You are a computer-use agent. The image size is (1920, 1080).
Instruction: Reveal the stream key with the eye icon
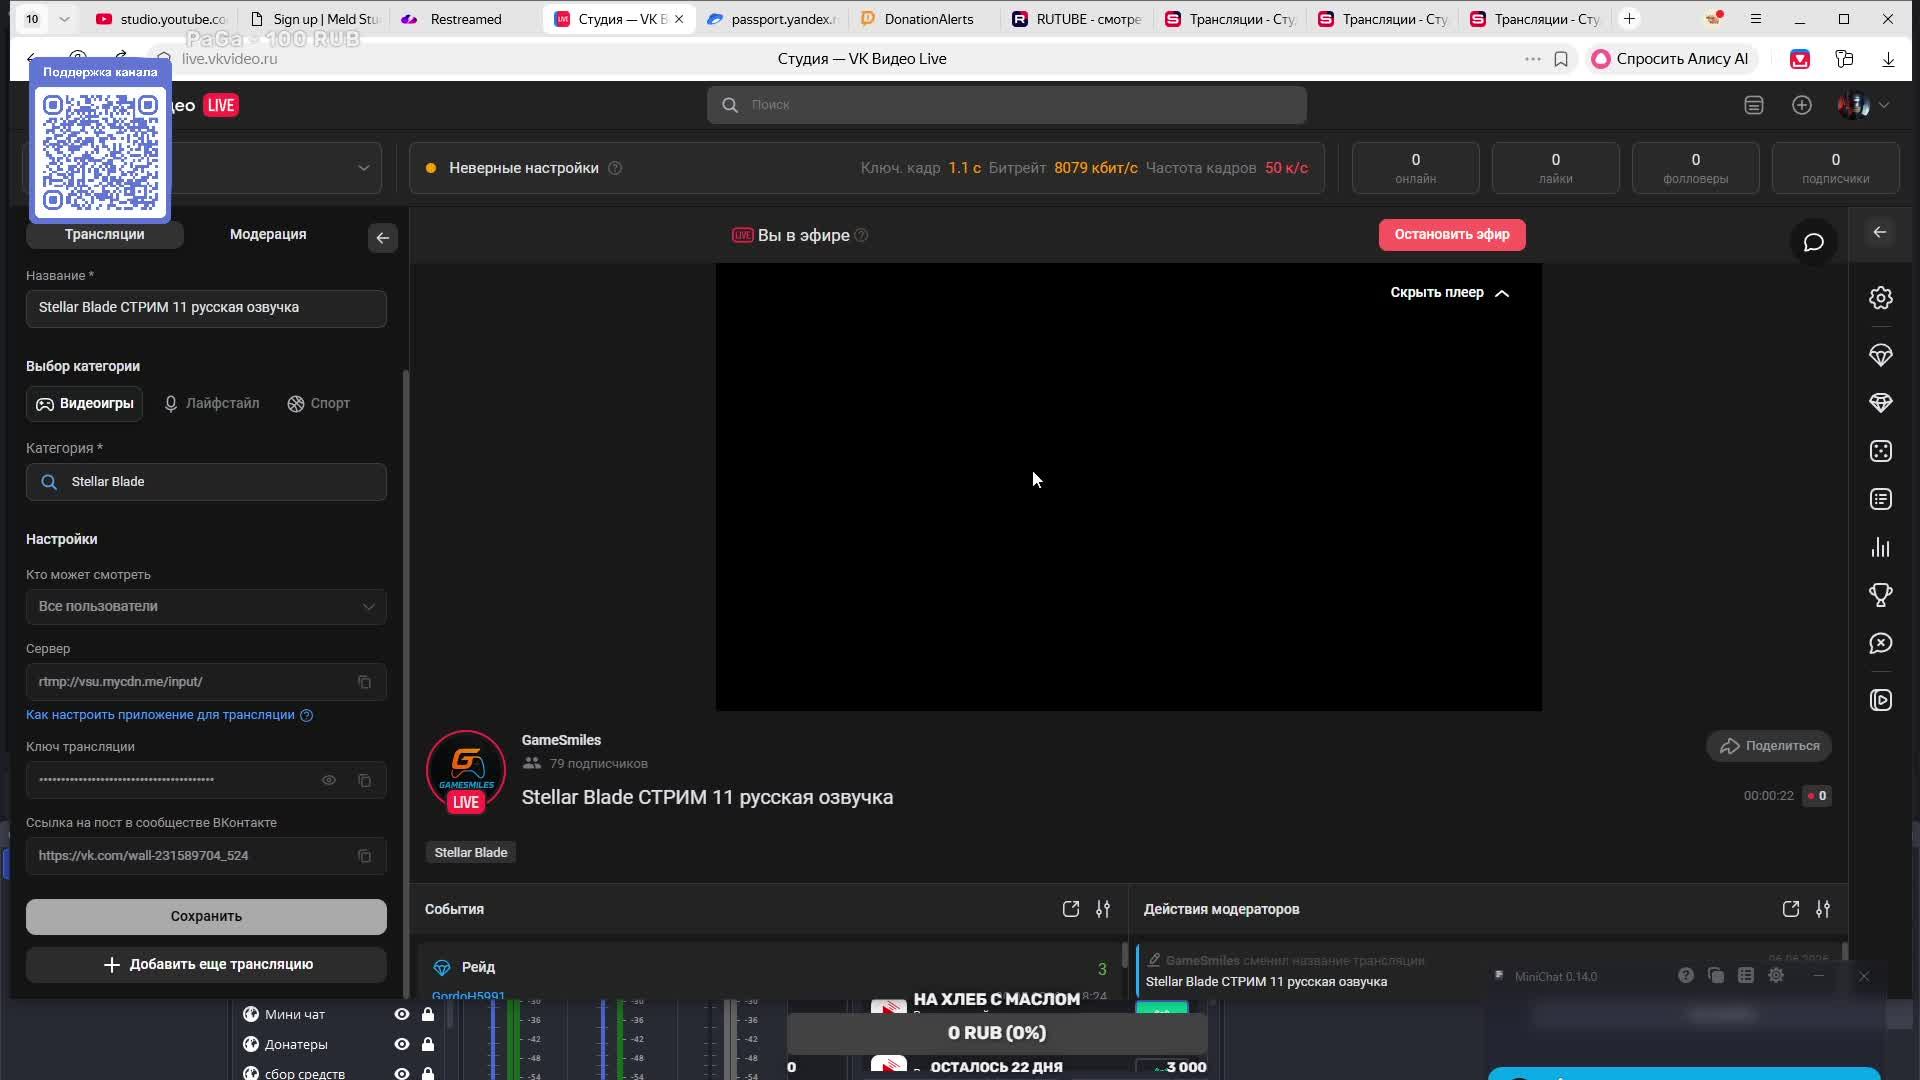[328, 780]
